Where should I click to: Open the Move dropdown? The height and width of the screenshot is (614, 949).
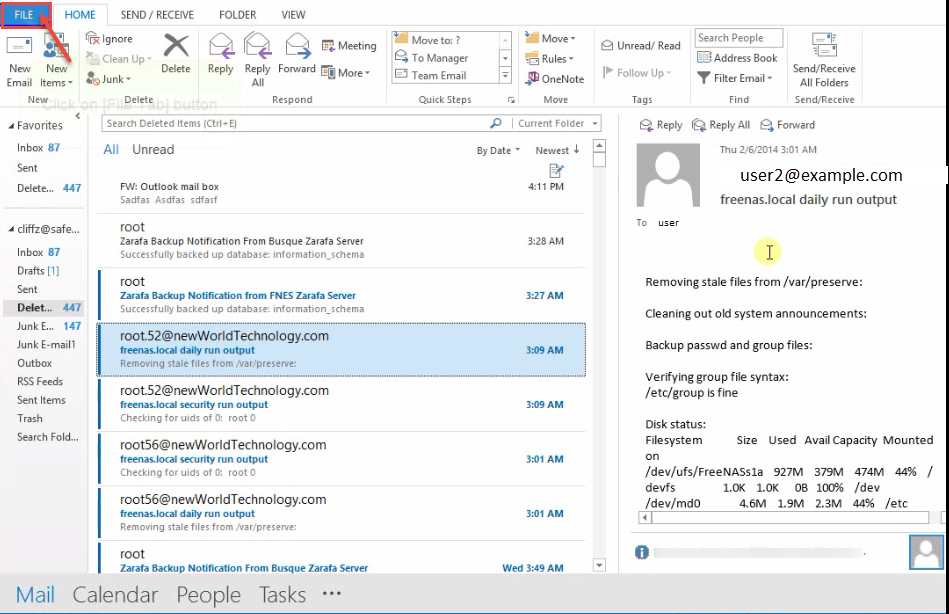550,38
